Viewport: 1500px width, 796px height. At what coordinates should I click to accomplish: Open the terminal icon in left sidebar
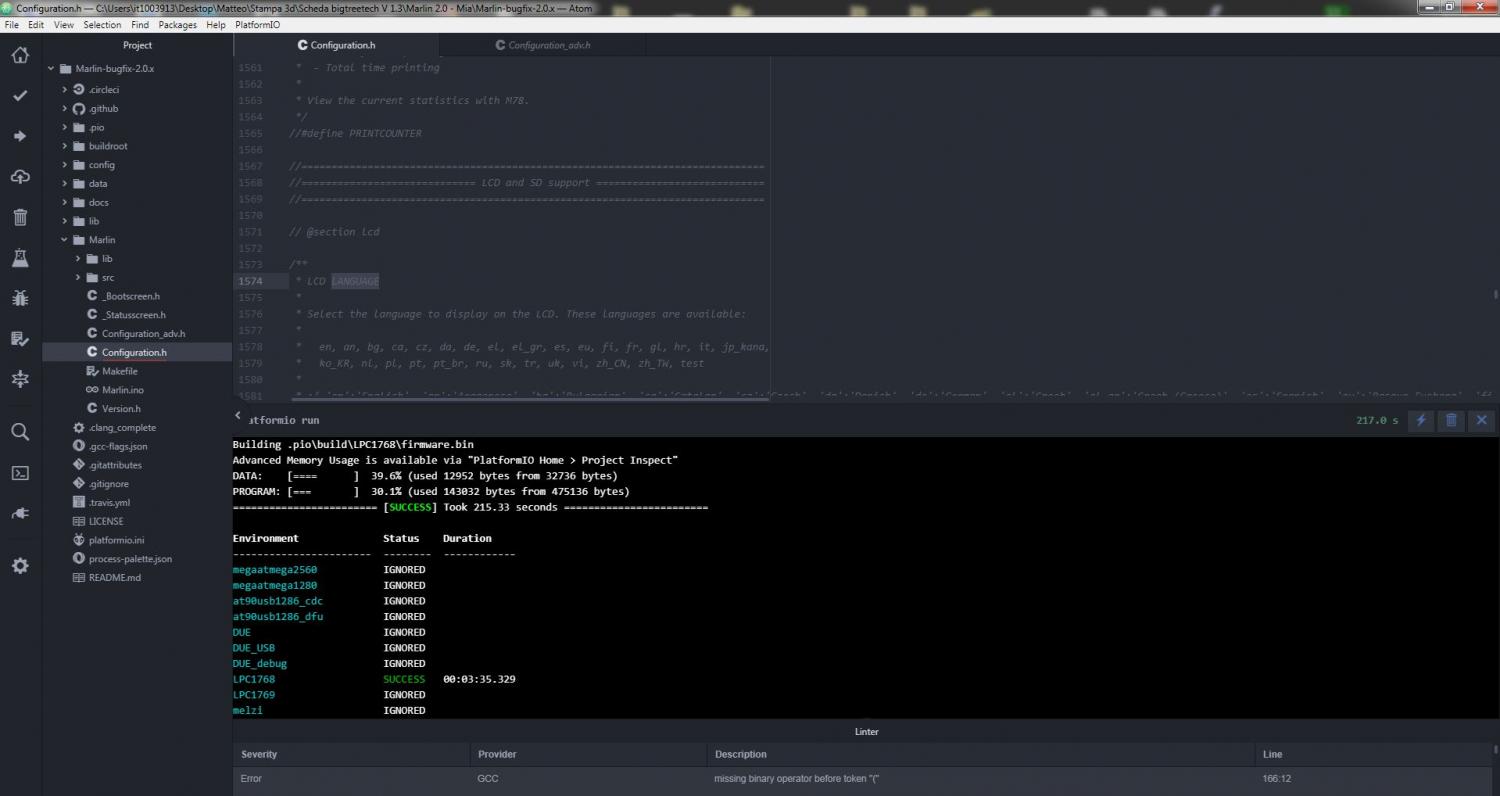tap(20, 473)
